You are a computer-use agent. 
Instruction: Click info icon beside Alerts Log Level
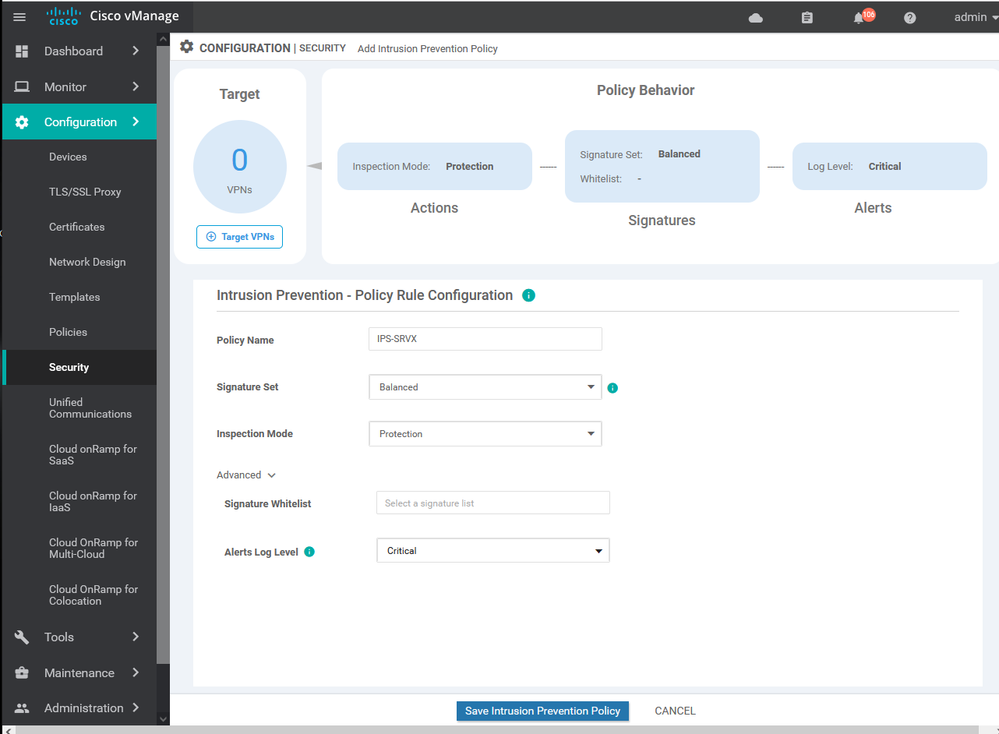point(309,552)
